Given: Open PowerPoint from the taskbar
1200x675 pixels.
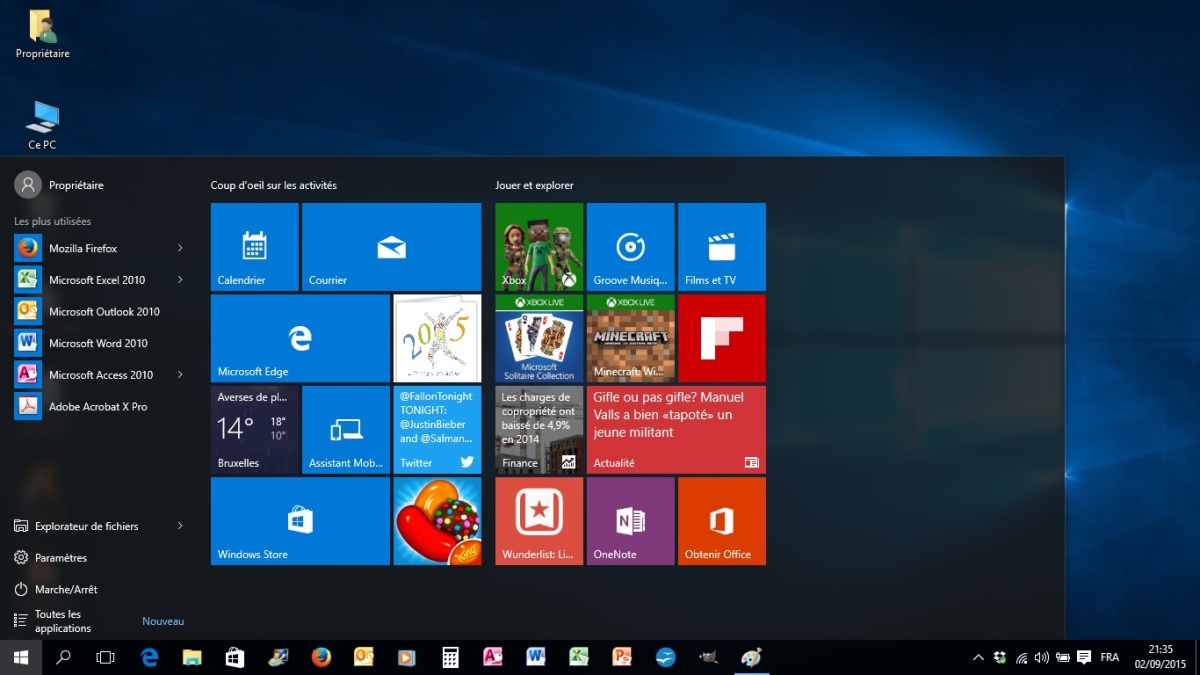Looking at the screenshot, I should pos(622,657).
